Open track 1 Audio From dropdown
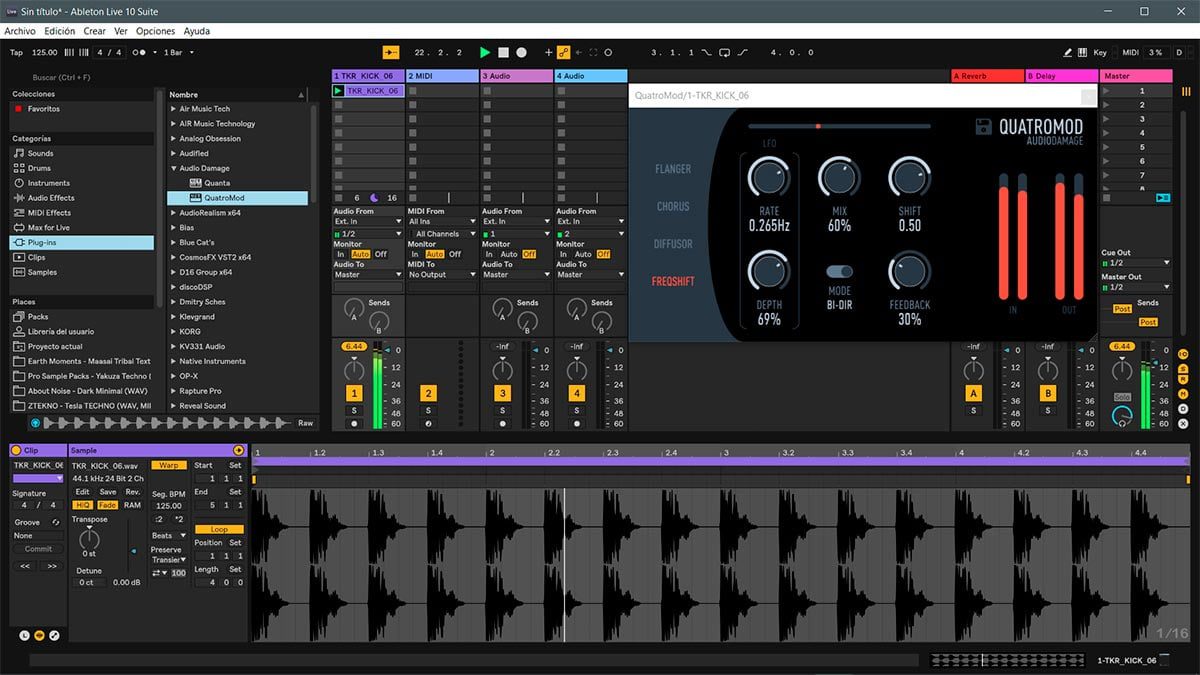This screenshot has width=1200, height=675. coord(368,221)
